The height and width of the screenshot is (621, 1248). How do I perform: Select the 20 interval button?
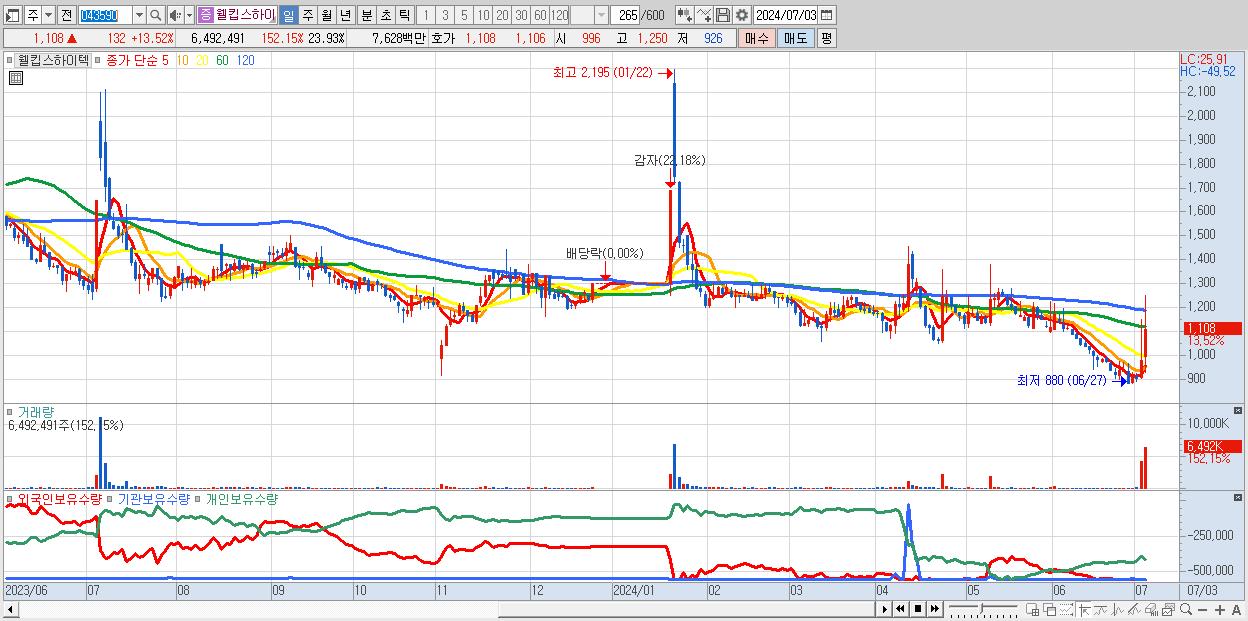(x=502, y=15)
